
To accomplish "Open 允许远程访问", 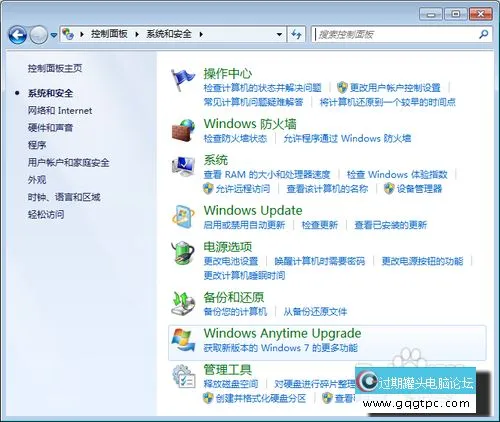I will pos(243,189).
